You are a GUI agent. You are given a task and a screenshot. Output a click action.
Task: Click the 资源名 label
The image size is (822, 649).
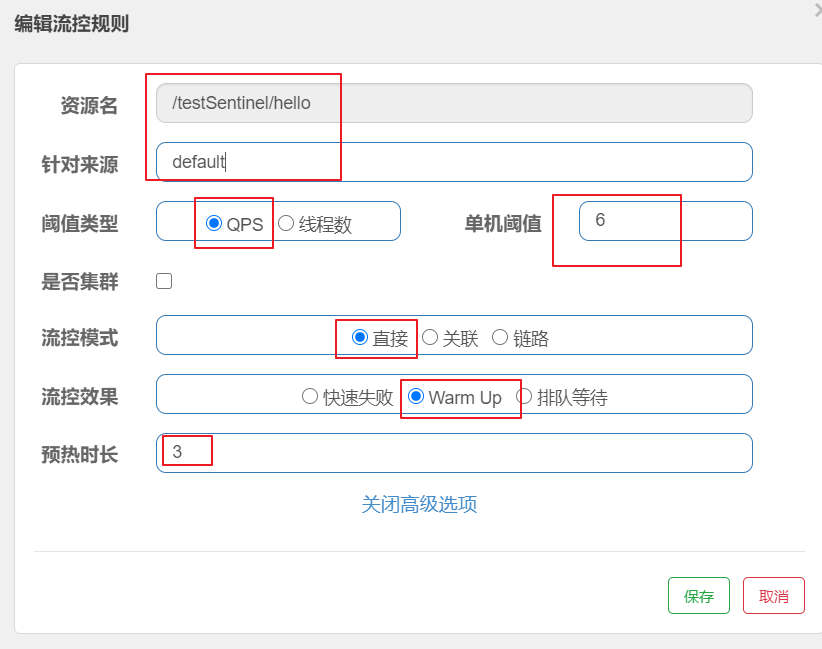pos(89,105)
